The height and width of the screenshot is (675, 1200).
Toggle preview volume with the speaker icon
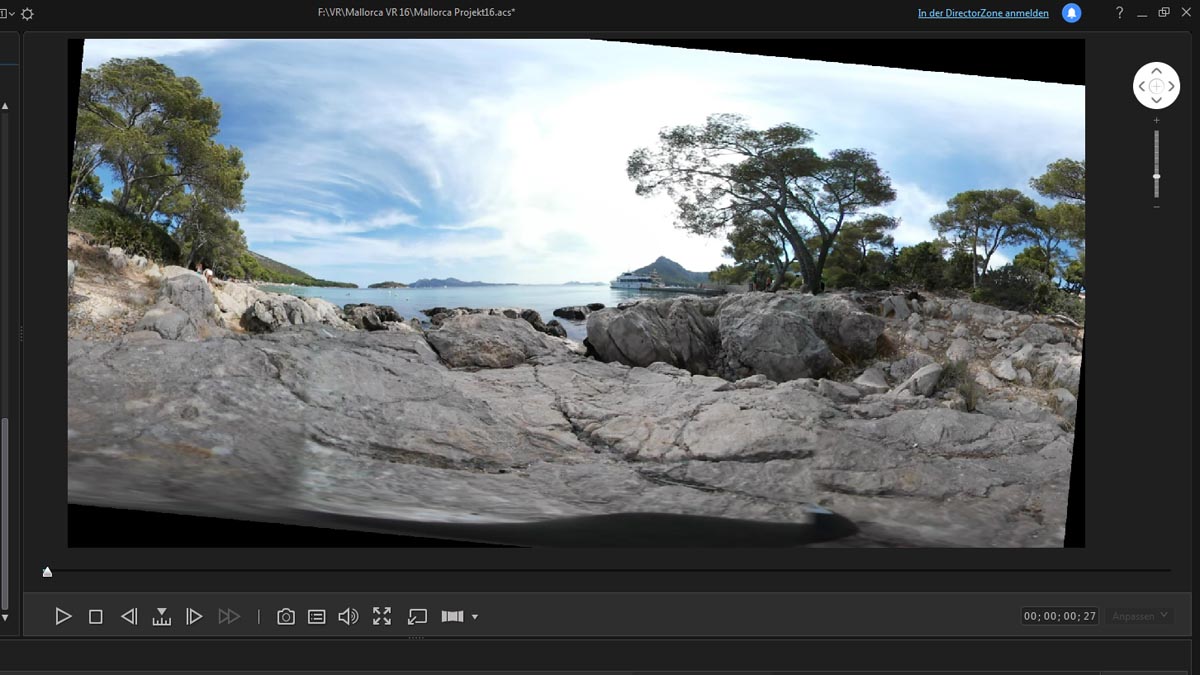tap(348, 617)
